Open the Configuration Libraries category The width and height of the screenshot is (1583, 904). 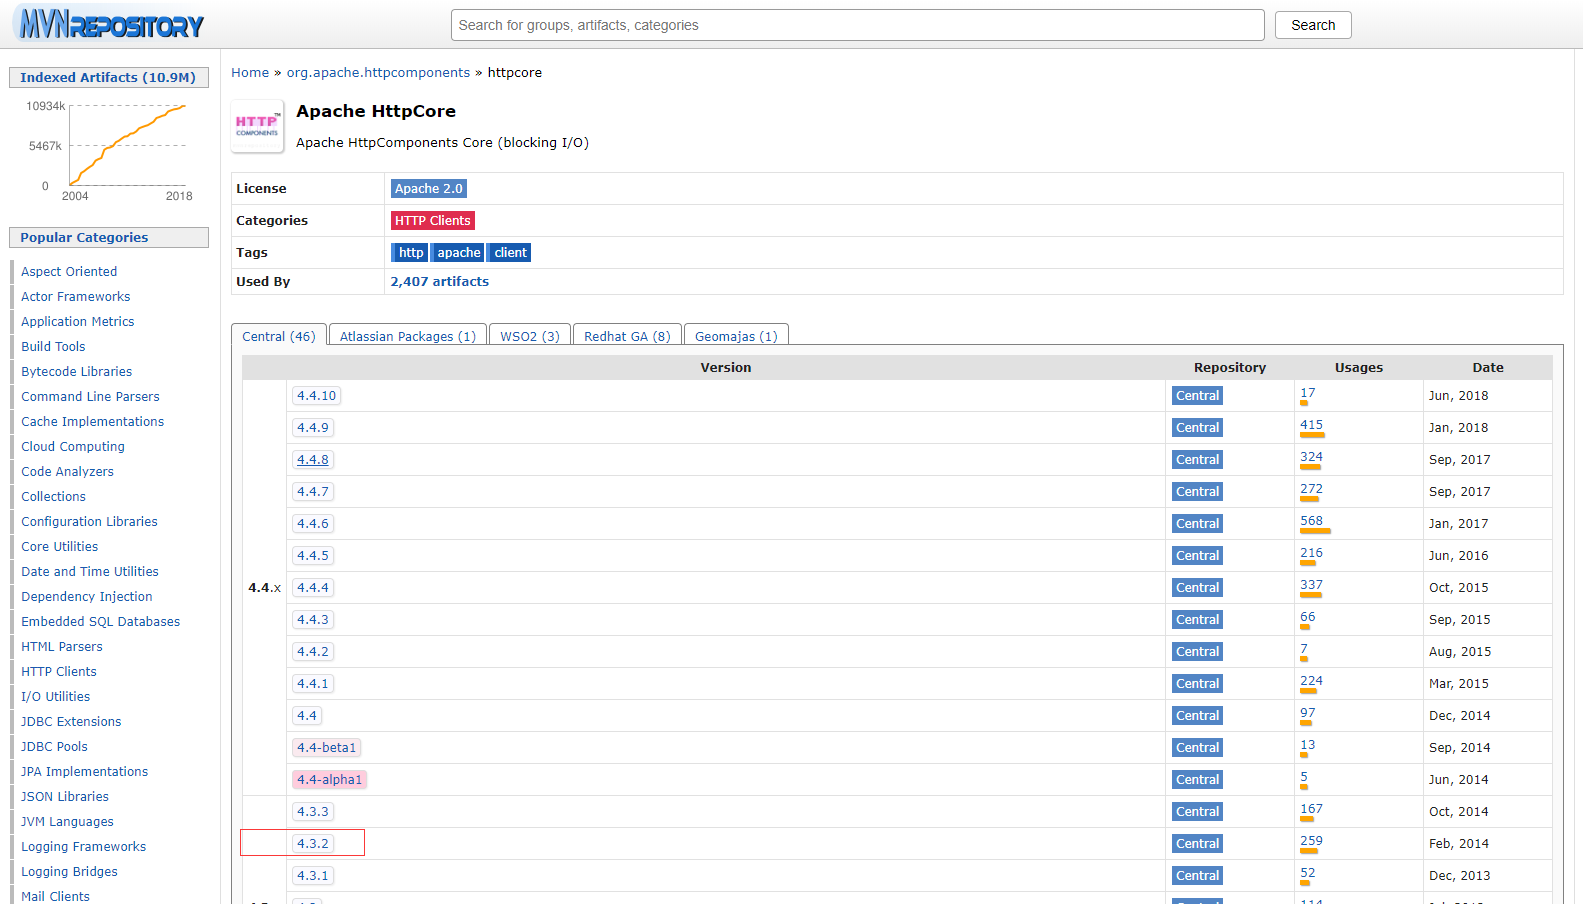[89, 522]
